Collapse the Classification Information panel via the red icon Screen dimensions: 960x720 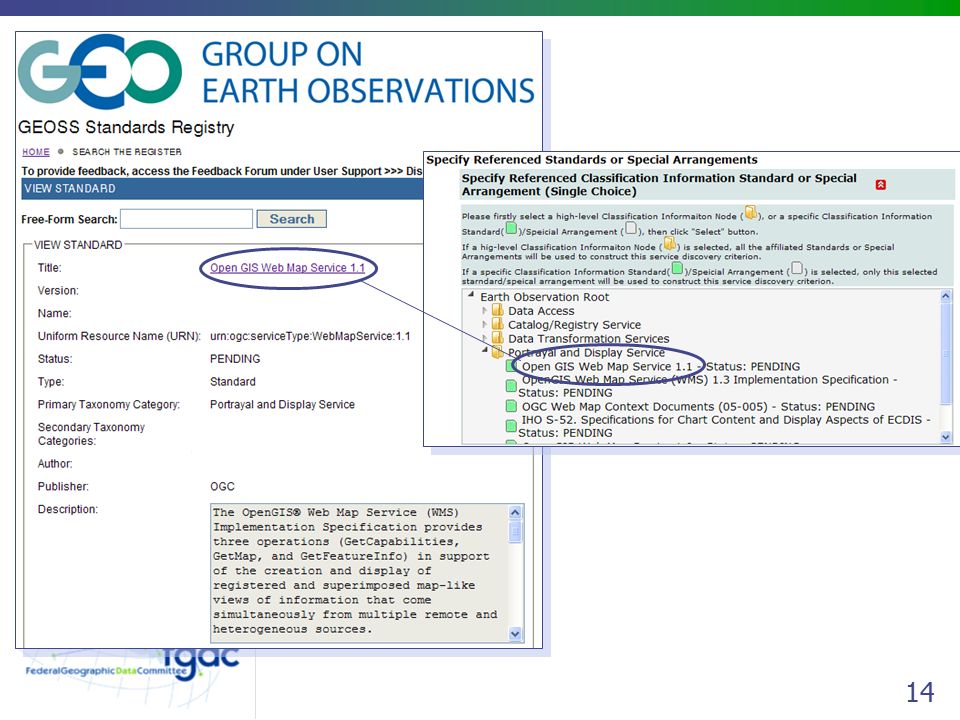click(x=880, y=184)
